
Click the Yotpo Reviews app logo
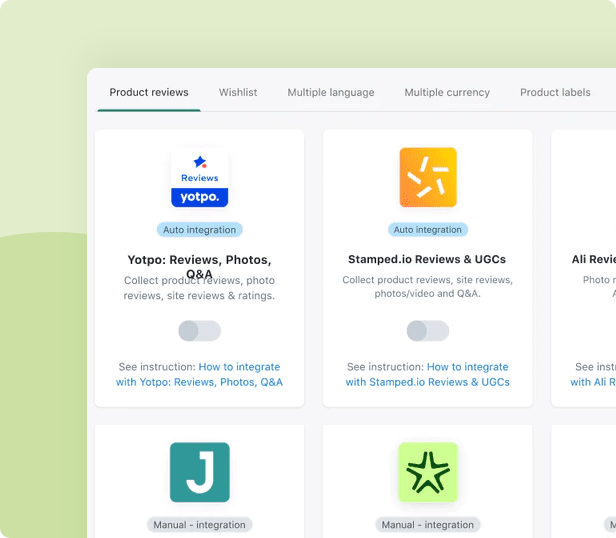click(x=199, y=177)
